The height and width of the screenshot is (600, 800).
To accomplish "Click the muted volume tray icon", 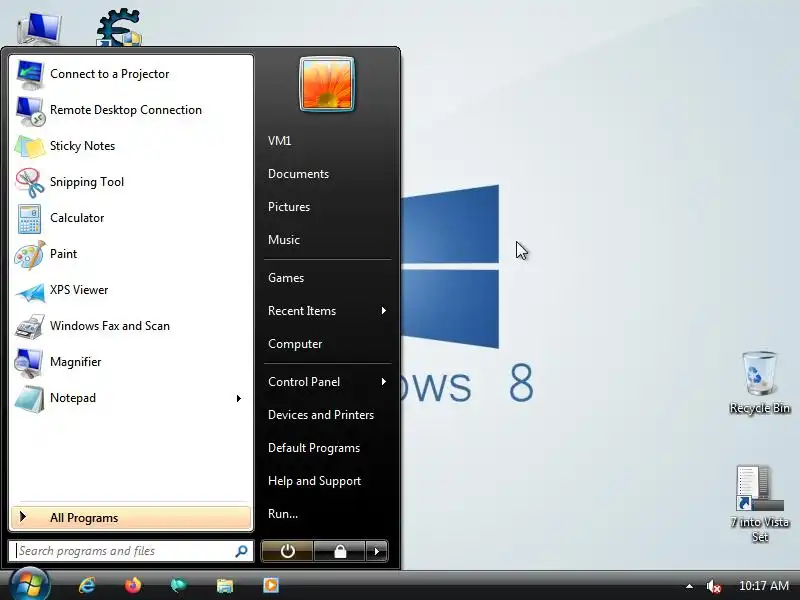I will pyautogui.click(x=714, y=586).
